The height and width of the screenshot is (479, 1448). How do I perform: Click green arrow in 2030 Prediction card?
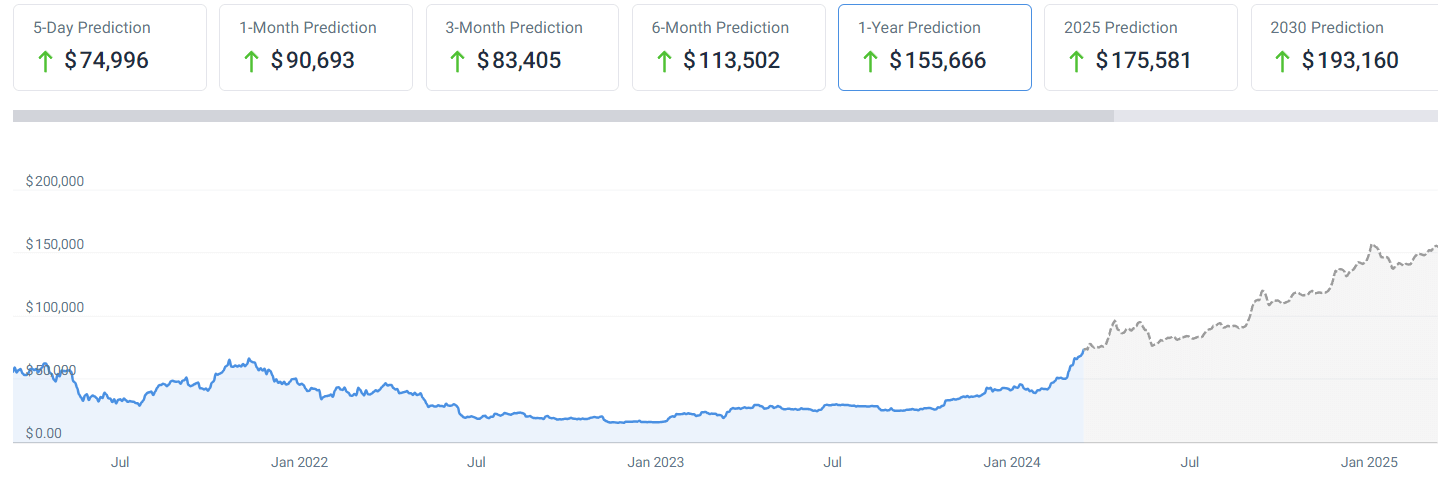[1282, 61]
